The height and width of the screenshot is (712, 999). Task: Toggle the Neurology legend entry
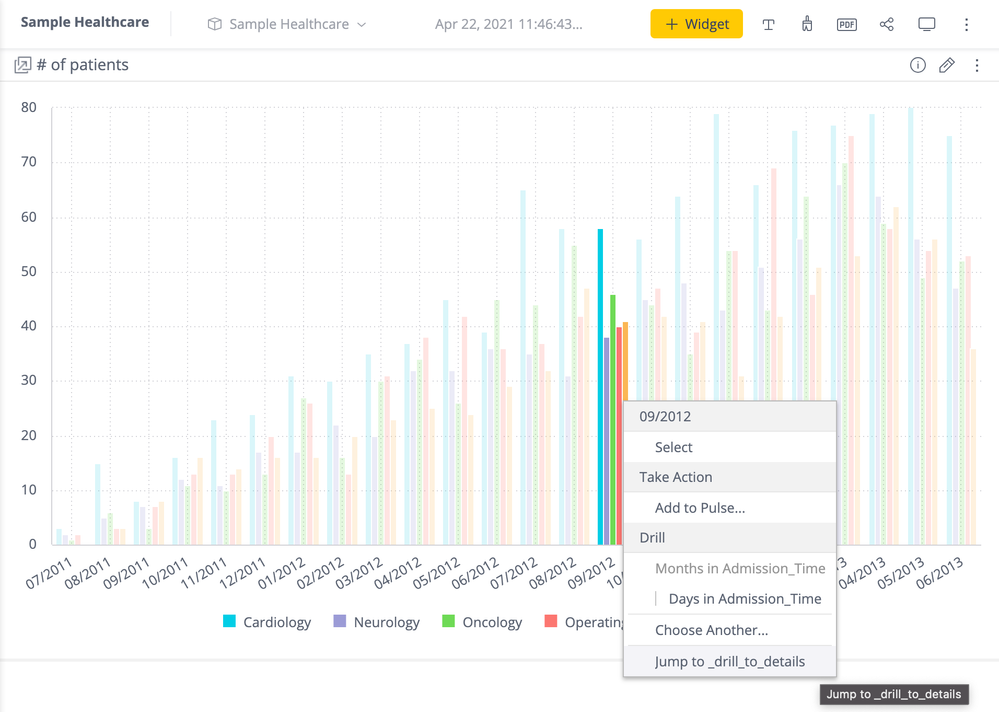(386, 622)
